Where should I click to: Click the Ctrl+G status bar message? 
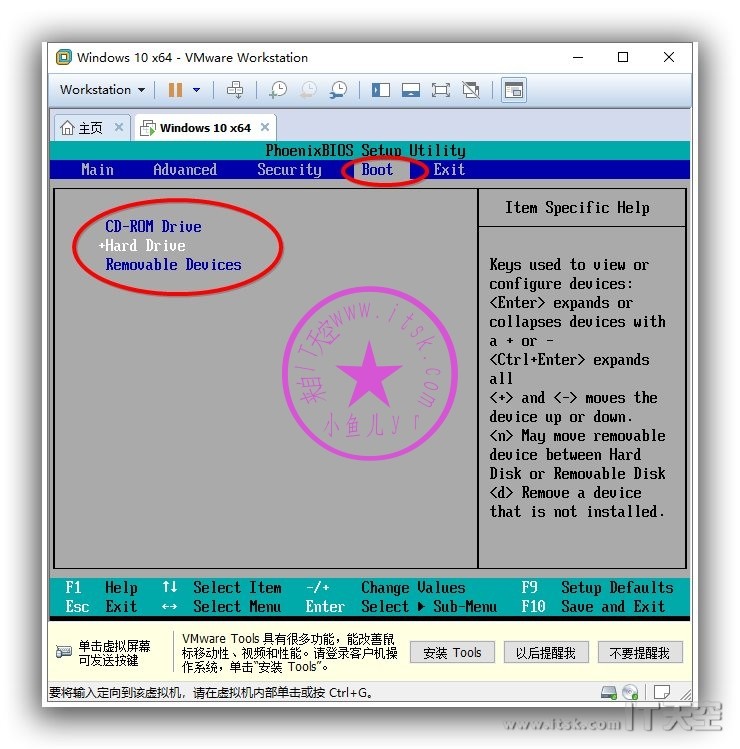(211, 692)
